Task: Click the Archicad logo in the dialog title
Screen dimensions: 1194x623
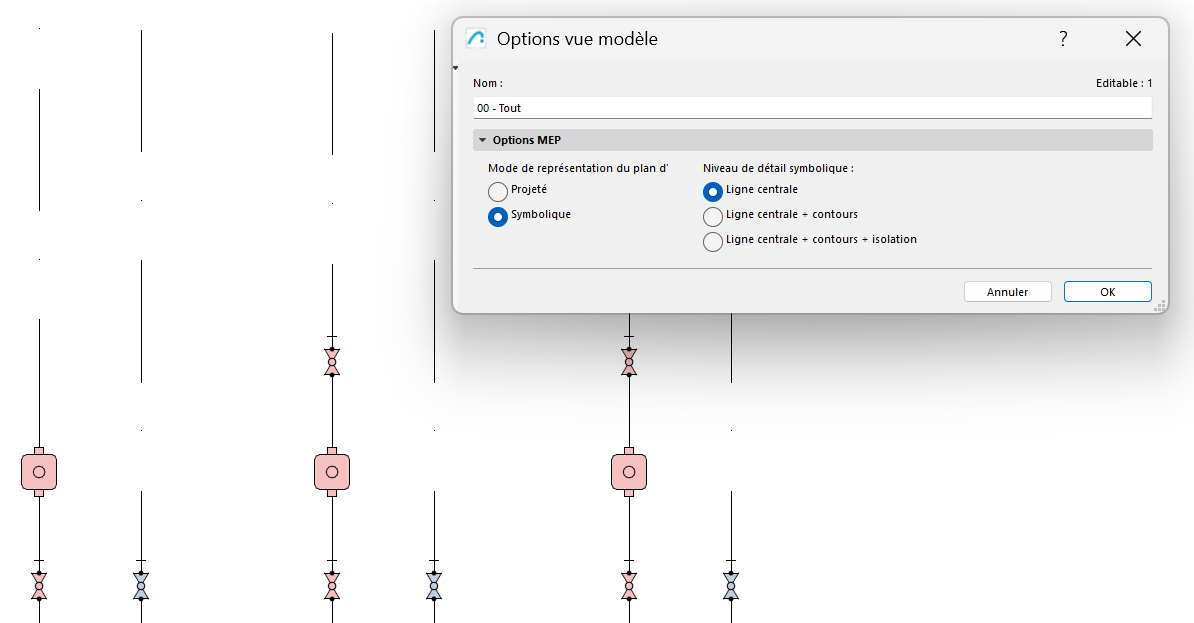Action: (x=476, y=39)
